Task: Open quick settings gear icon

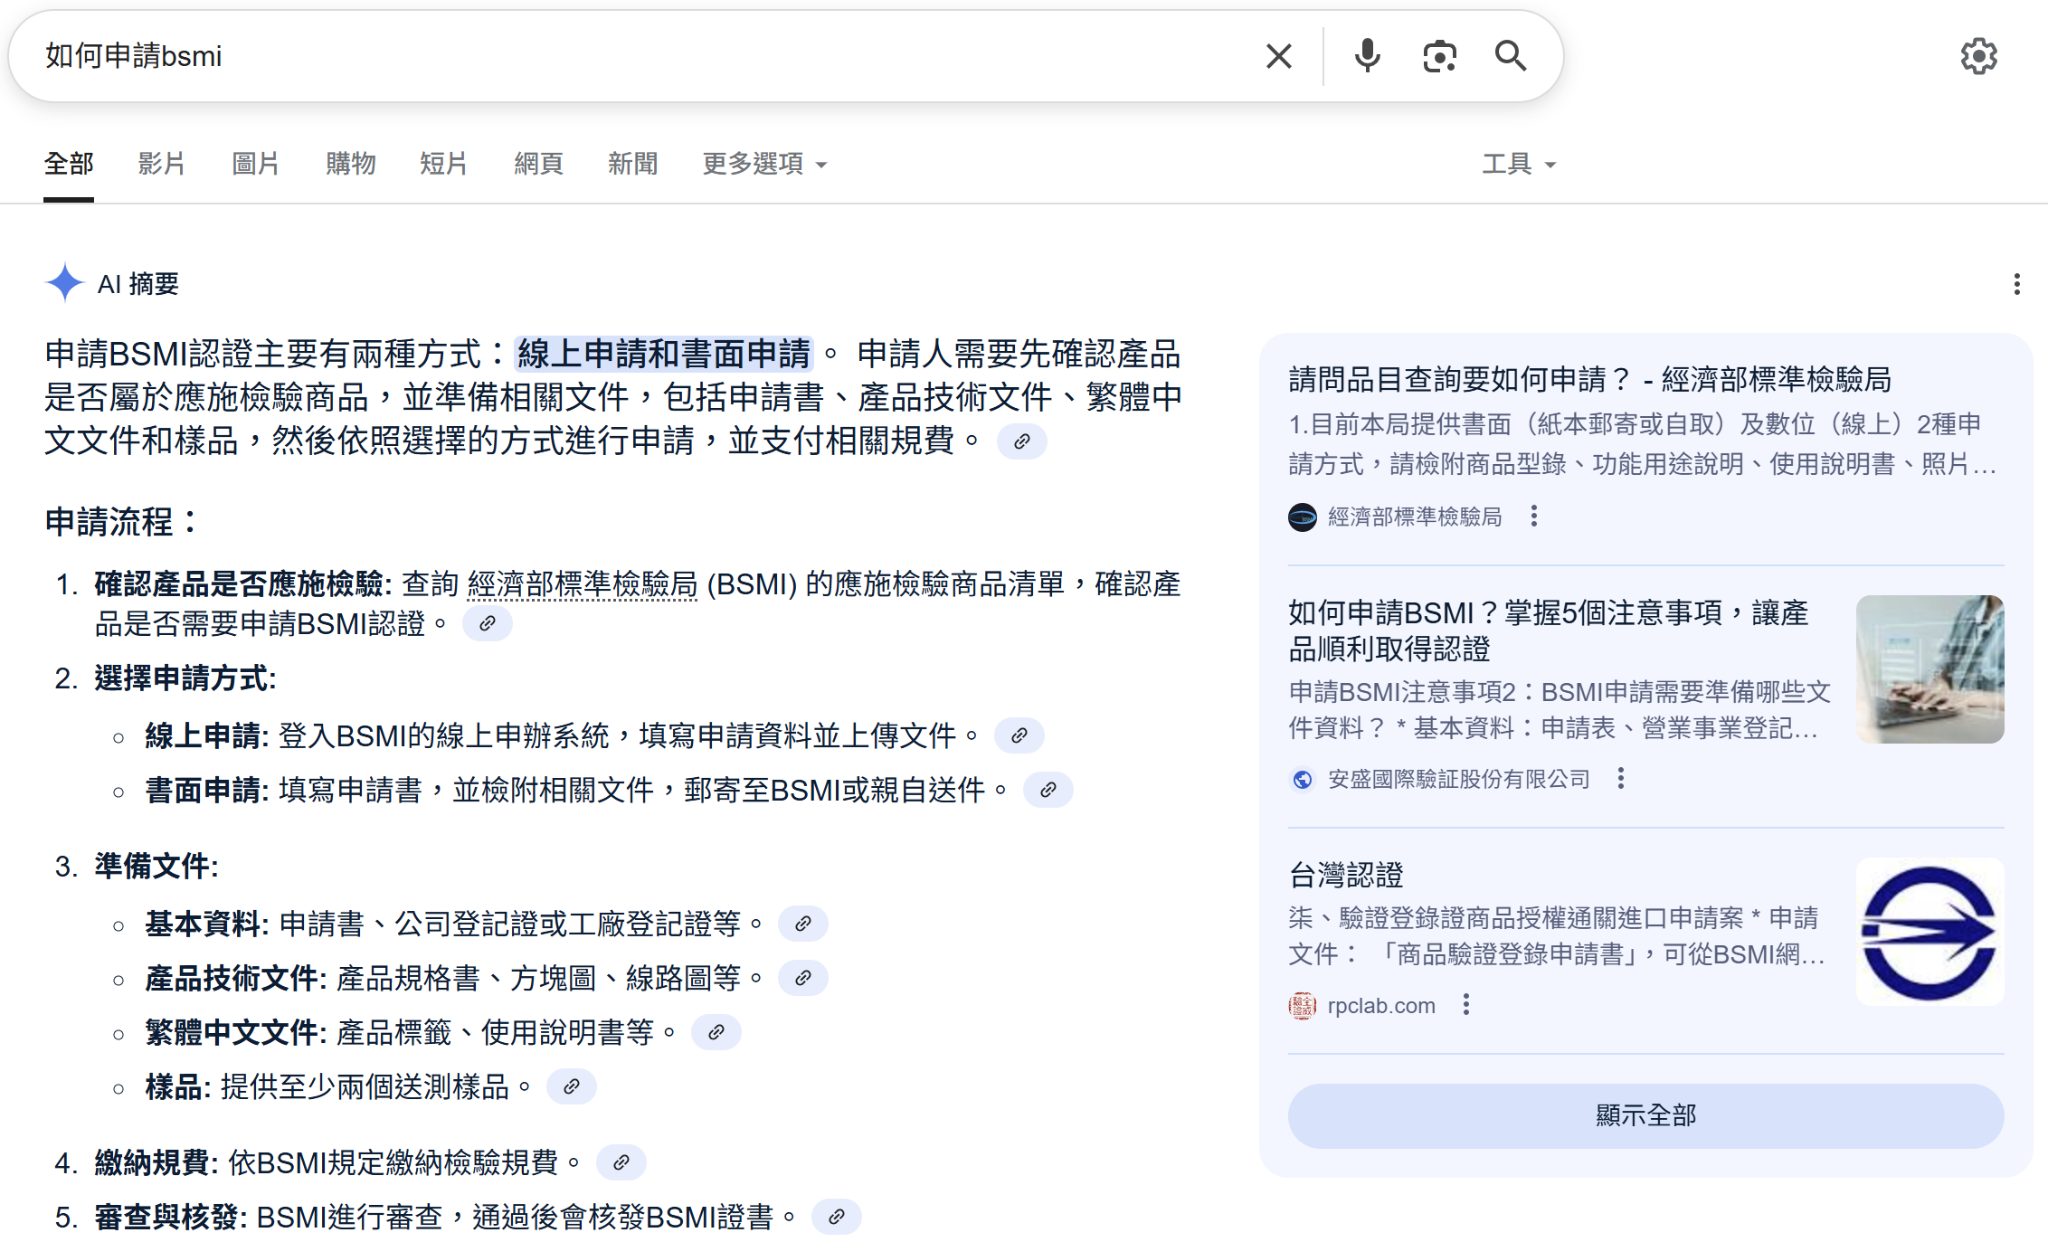Action: tap(1978, 56)
